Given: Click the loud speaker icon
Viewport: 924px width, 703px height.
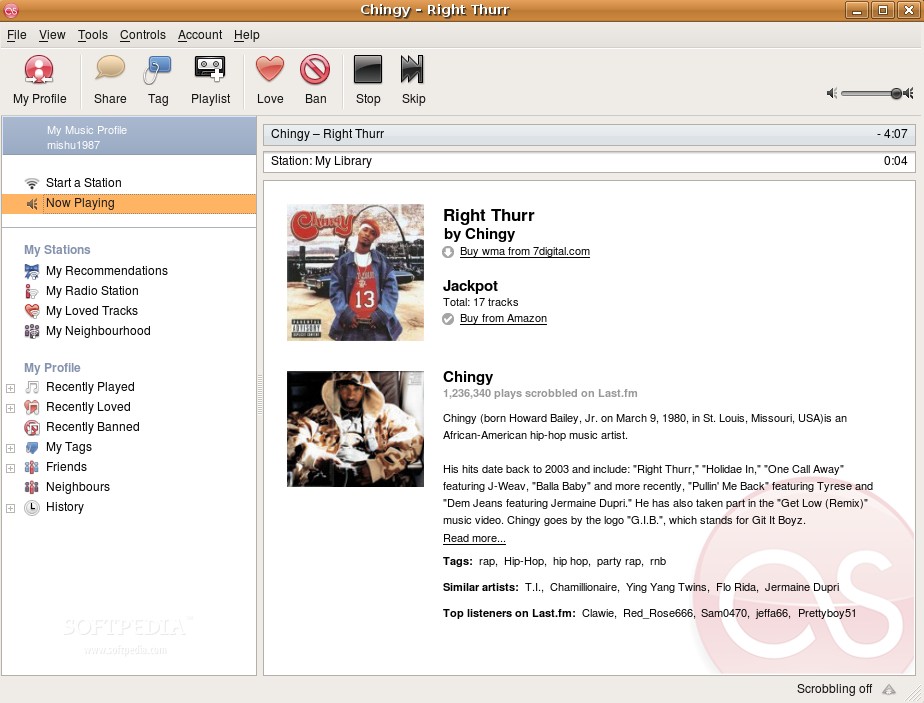Looking at the screenshot, I should [908, 93].
